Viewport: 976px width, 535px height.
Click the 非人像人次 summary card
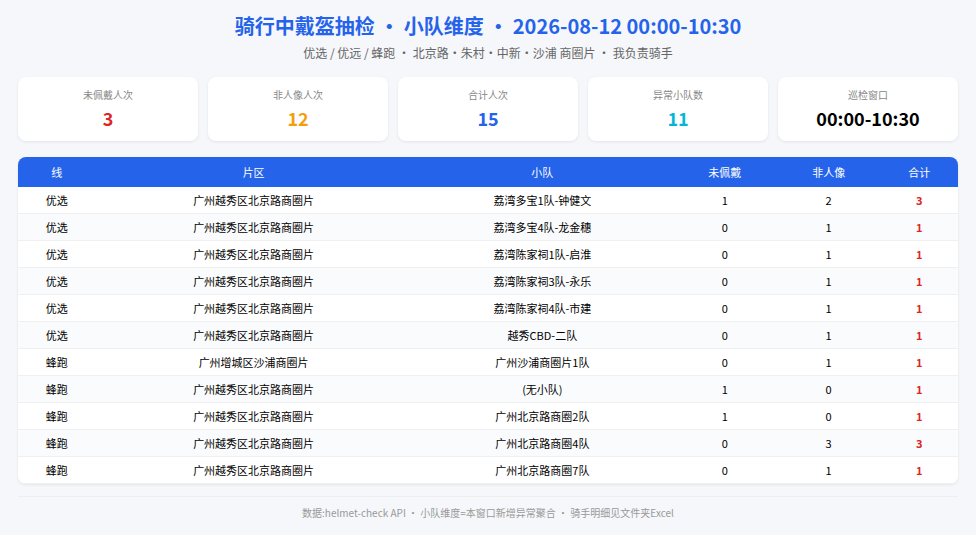[x=298, y=109]
